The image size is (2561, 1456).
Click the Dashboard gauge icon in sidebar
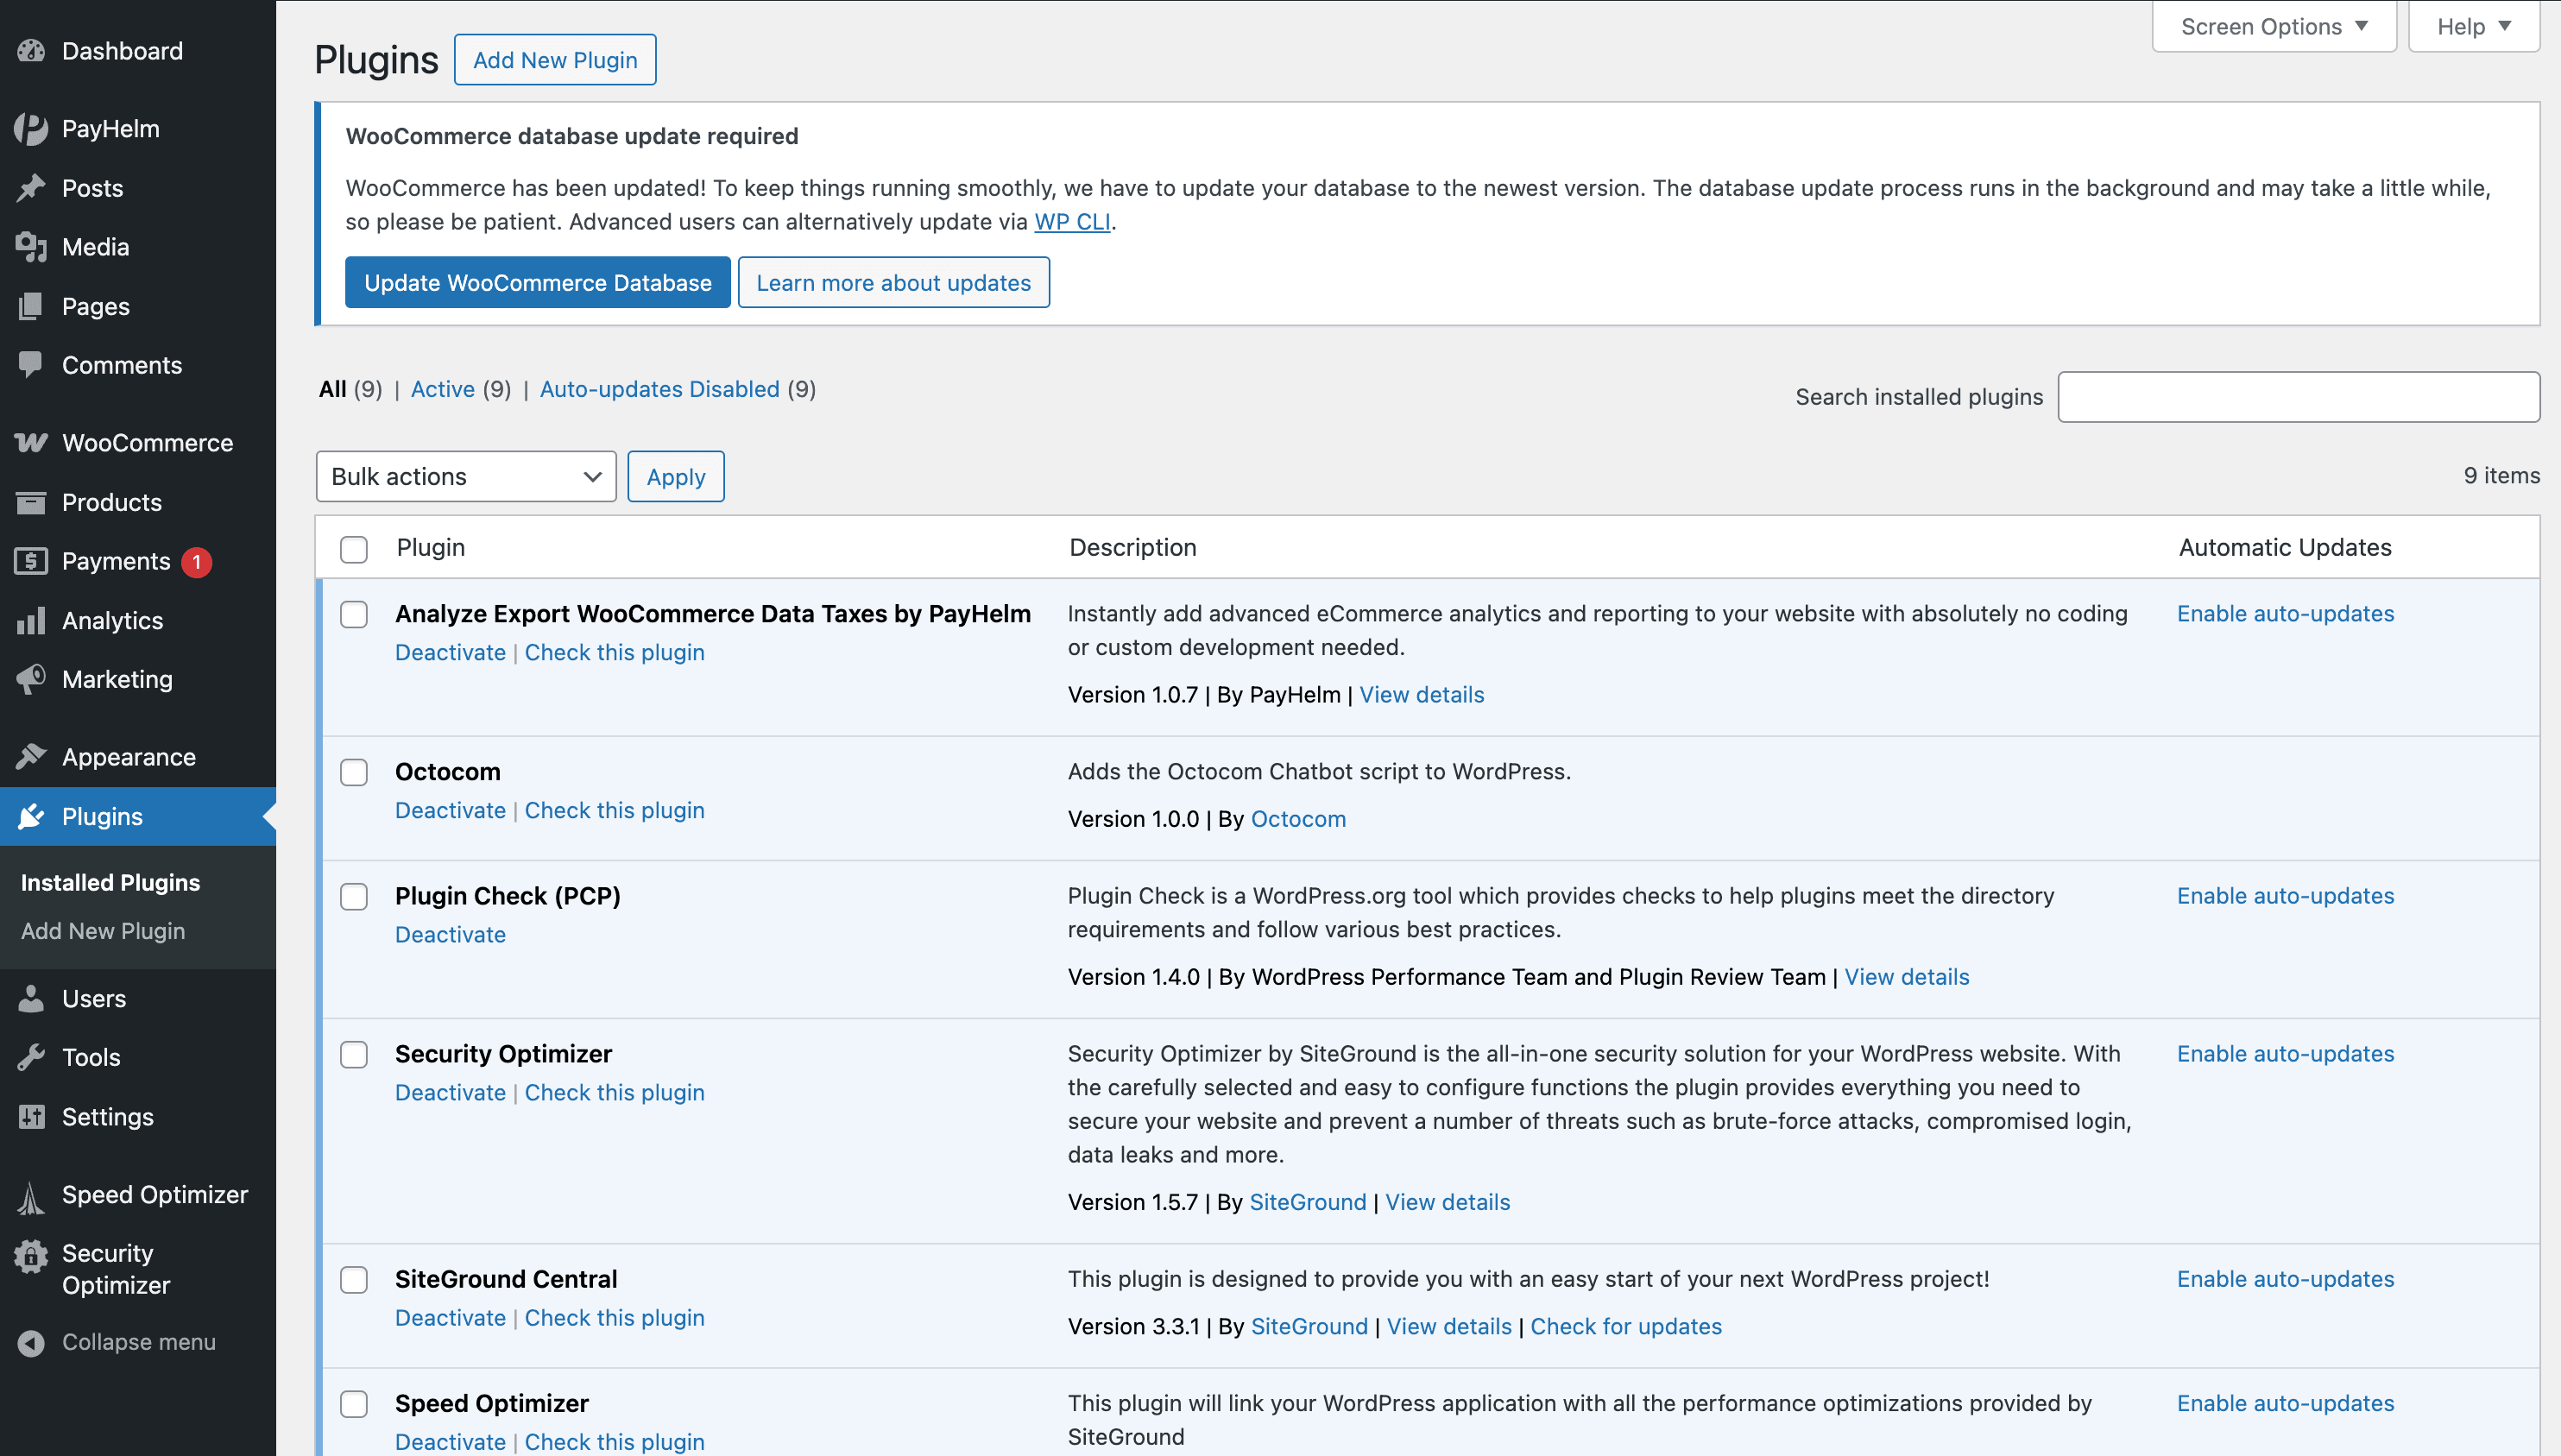pos(31,51)
